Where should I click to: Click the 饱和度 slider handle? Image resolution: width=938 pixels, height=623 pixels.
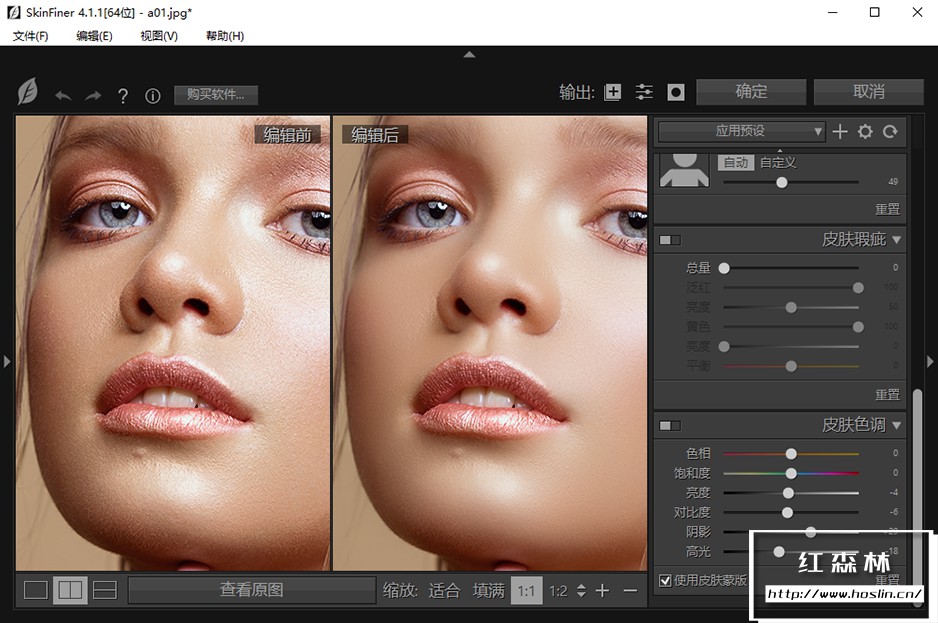click(x=791, y=473)
